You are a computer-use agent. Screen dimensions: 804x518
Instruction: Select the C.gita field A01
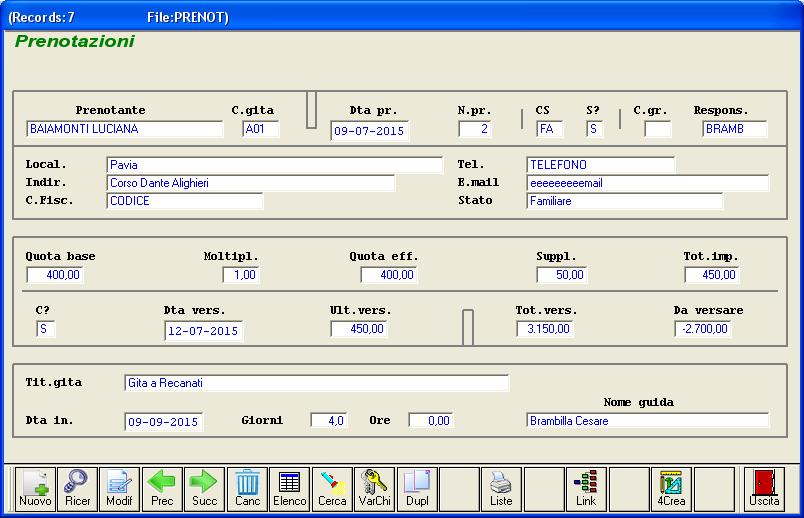click(261, 129)
